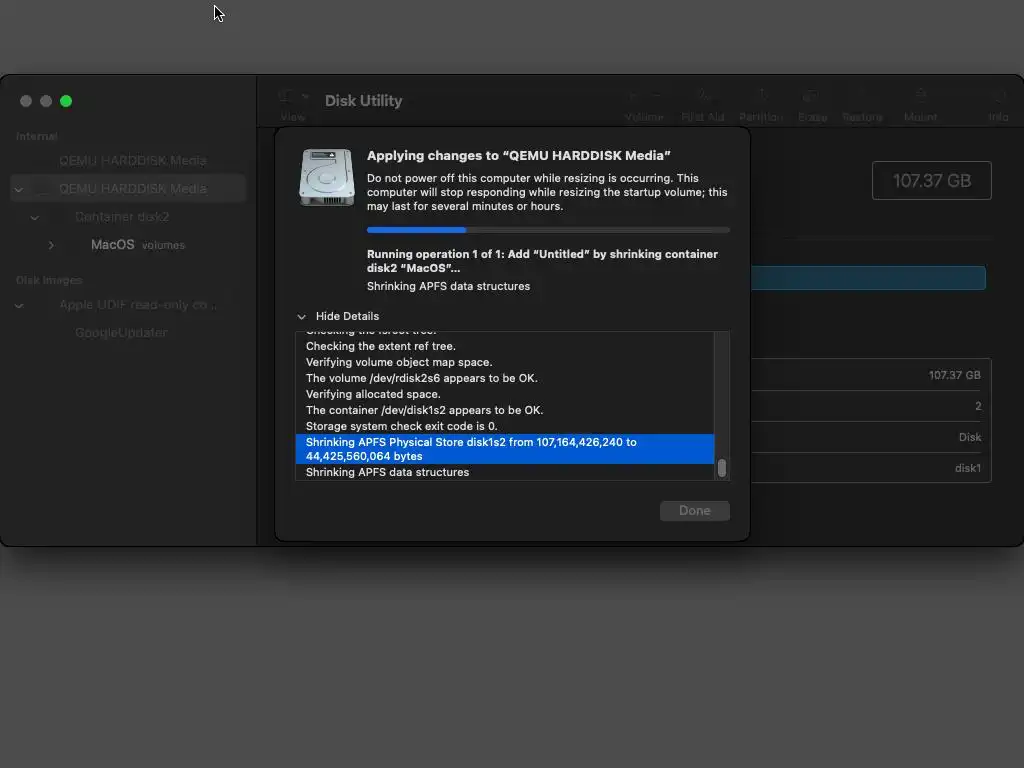Image resolution: width=1024 pixels, height=768 pixels.
Task: Click the "disk1" device value in table
Action: [x=968, y=468]
